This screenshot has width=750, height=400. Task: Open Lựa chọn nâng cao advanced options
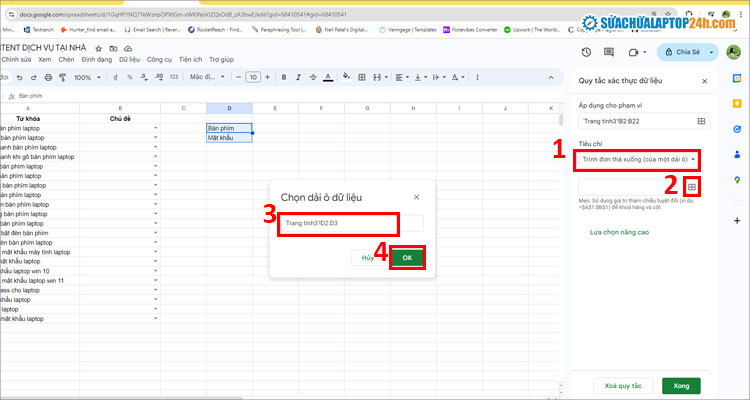tap(619, 232)
